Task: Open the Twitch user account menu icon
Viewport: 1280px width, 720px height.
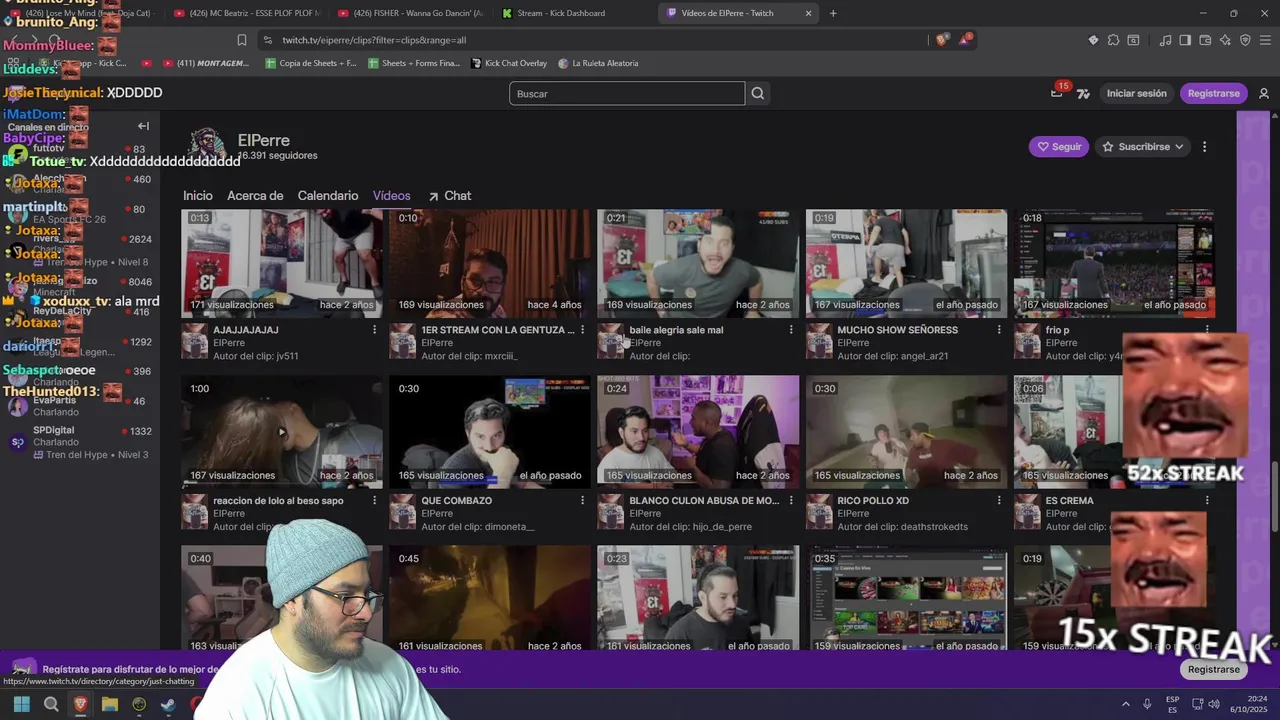Action: tap(1264, 93)
